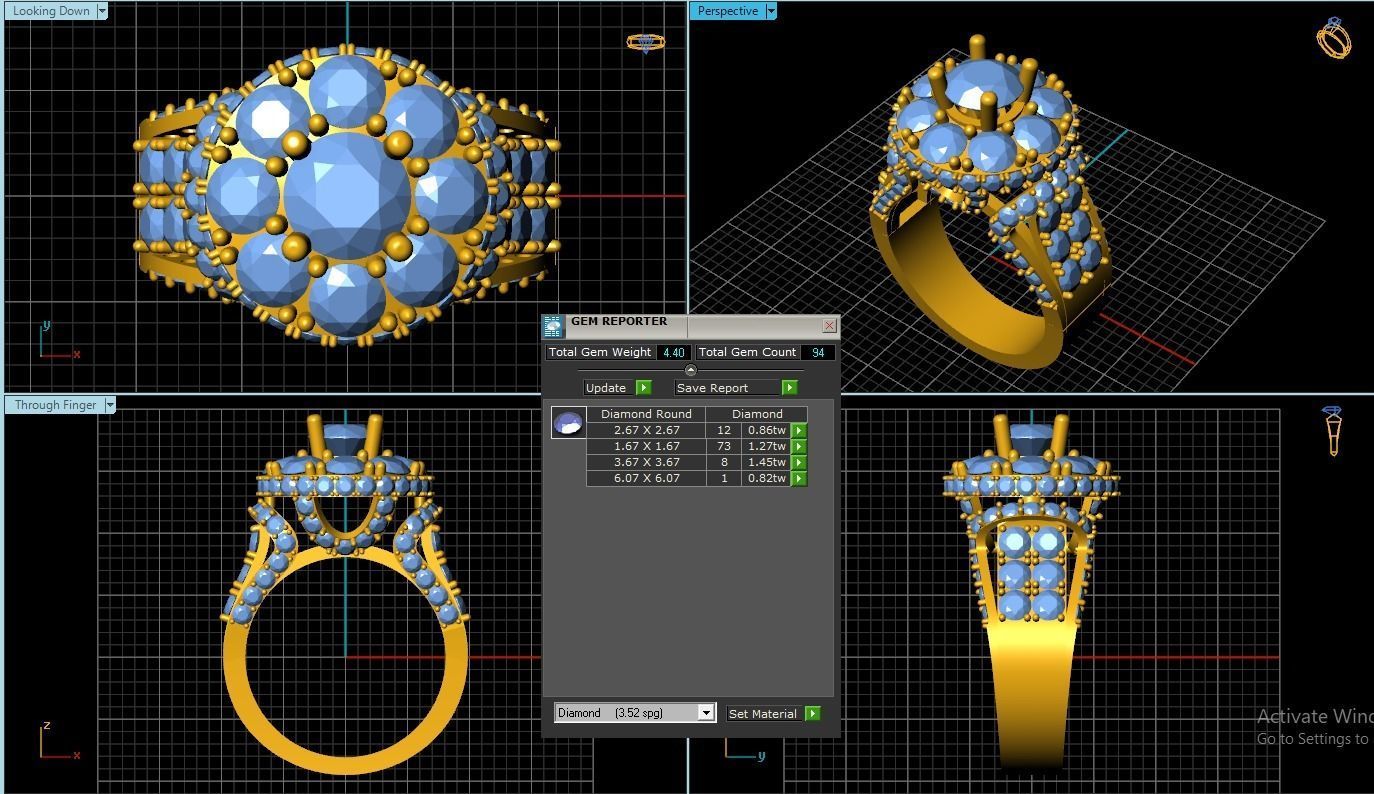Click green arrow for 3.67 X 3.67 row

pos(798,462)
